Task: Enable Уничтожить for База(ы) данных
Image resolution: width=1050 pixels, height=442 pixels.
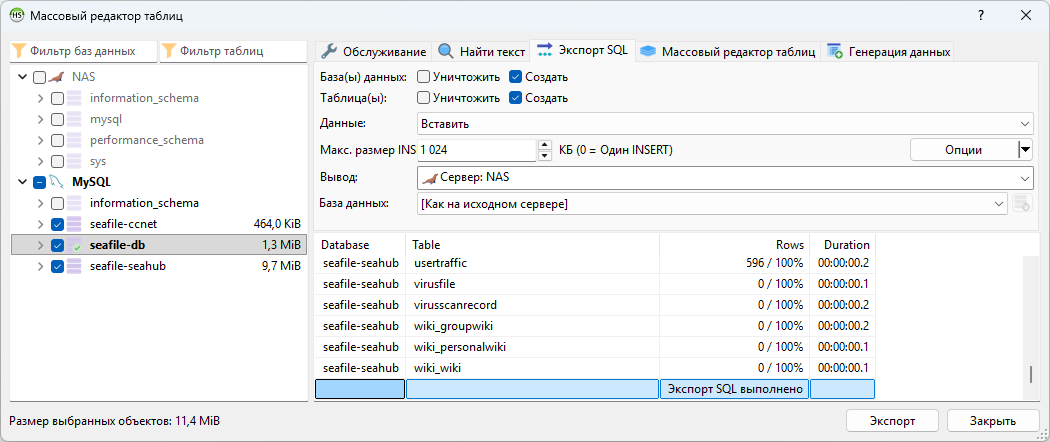Action: (x=423, y=77)
